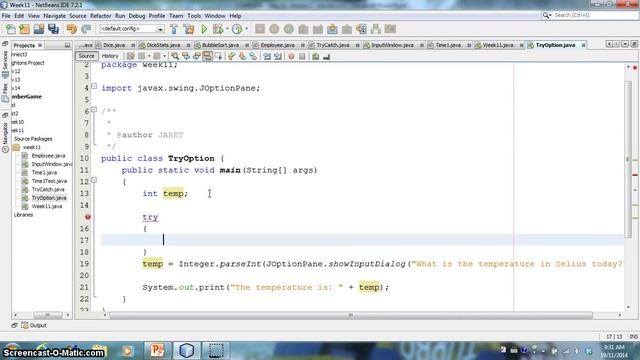Collapse the Javadoc comment fold at line 6
Image resolution: width=640 pixels, height=360 pixels.
pyautogui.click(x=94, y=109)
